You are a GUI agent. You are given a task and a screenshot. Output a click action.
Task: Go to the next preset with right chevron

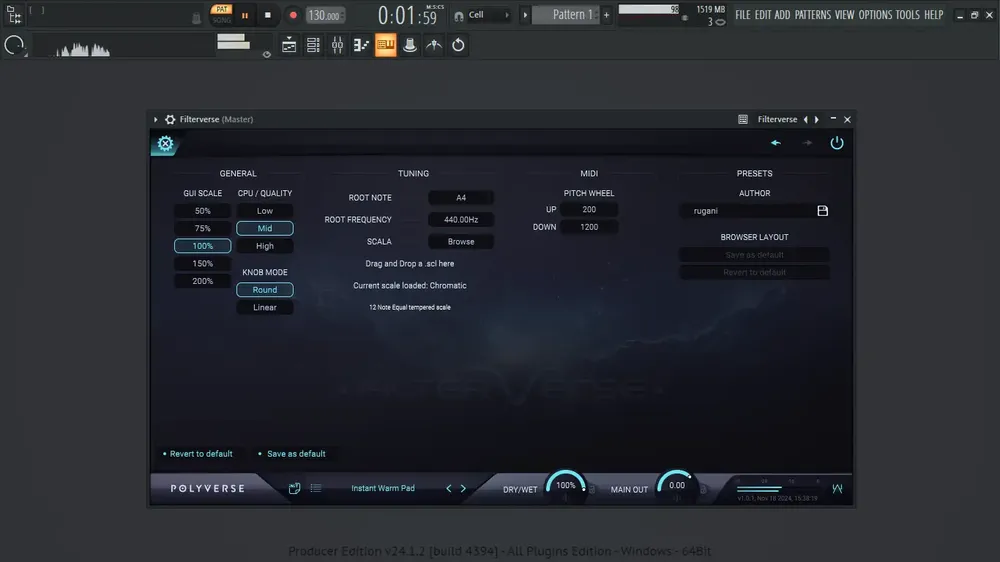tap(463, 488)
